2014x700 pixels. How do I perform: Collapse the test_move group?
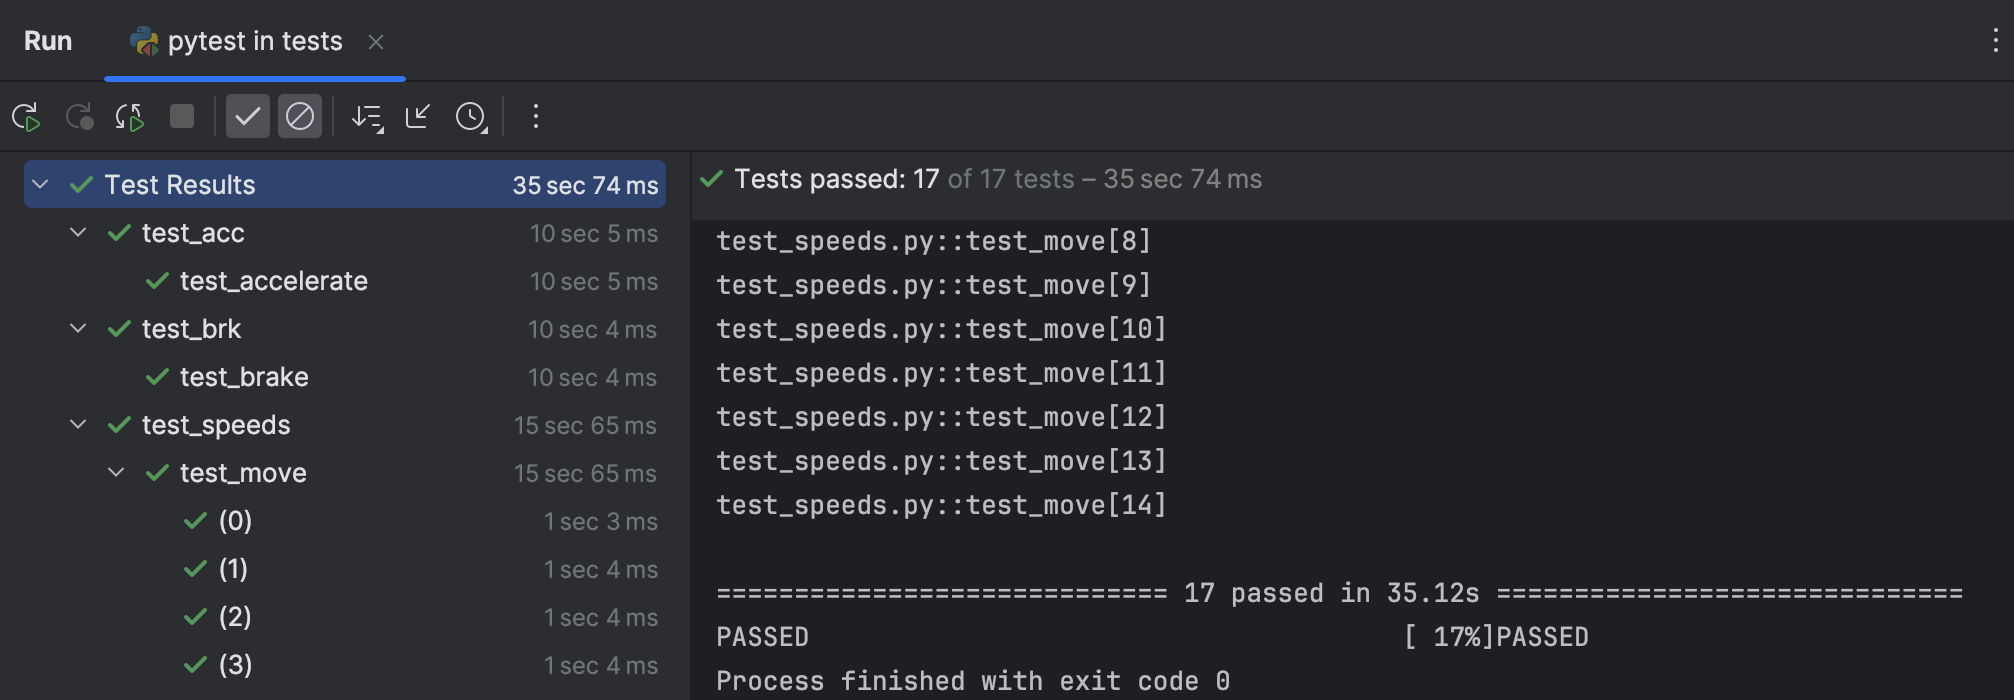click(115, 472)
